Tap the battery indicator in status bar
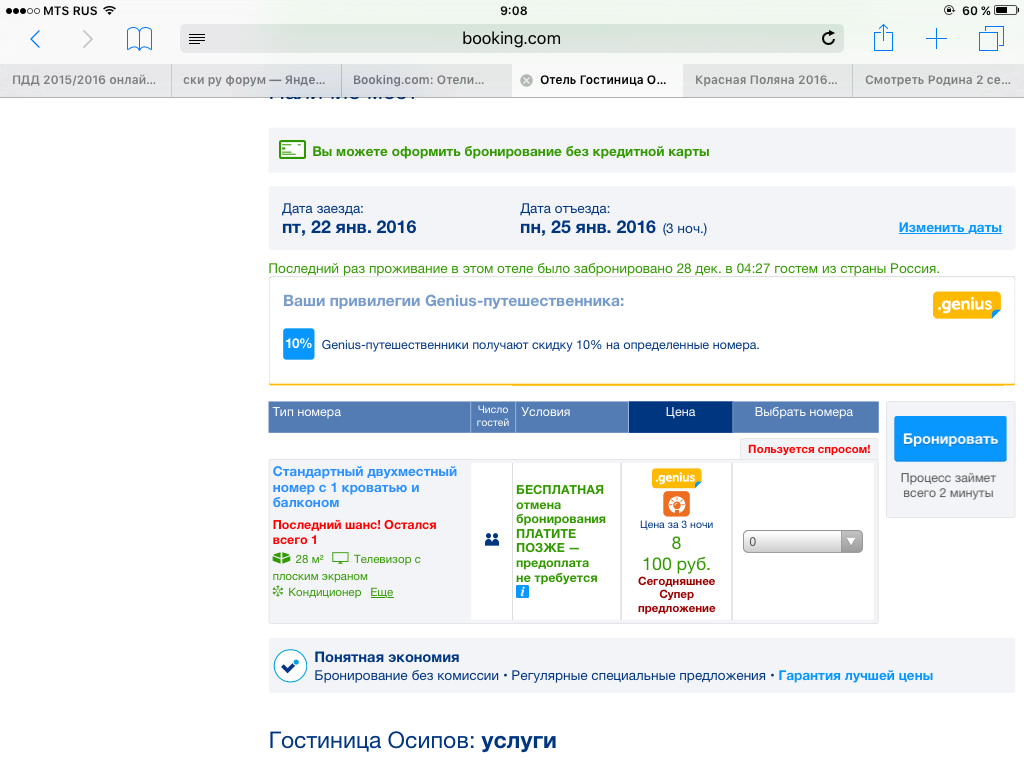This screenshot has height=768, width=1024. tap(1006, 10)
